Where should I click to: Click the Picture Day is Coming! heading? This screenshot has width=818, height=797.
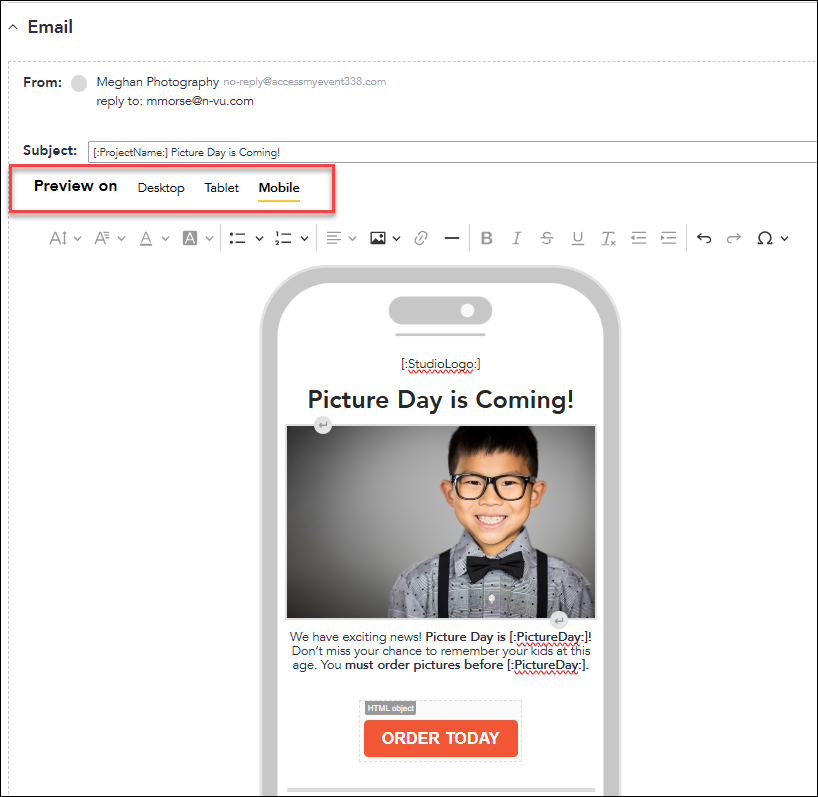coord(441,400)
